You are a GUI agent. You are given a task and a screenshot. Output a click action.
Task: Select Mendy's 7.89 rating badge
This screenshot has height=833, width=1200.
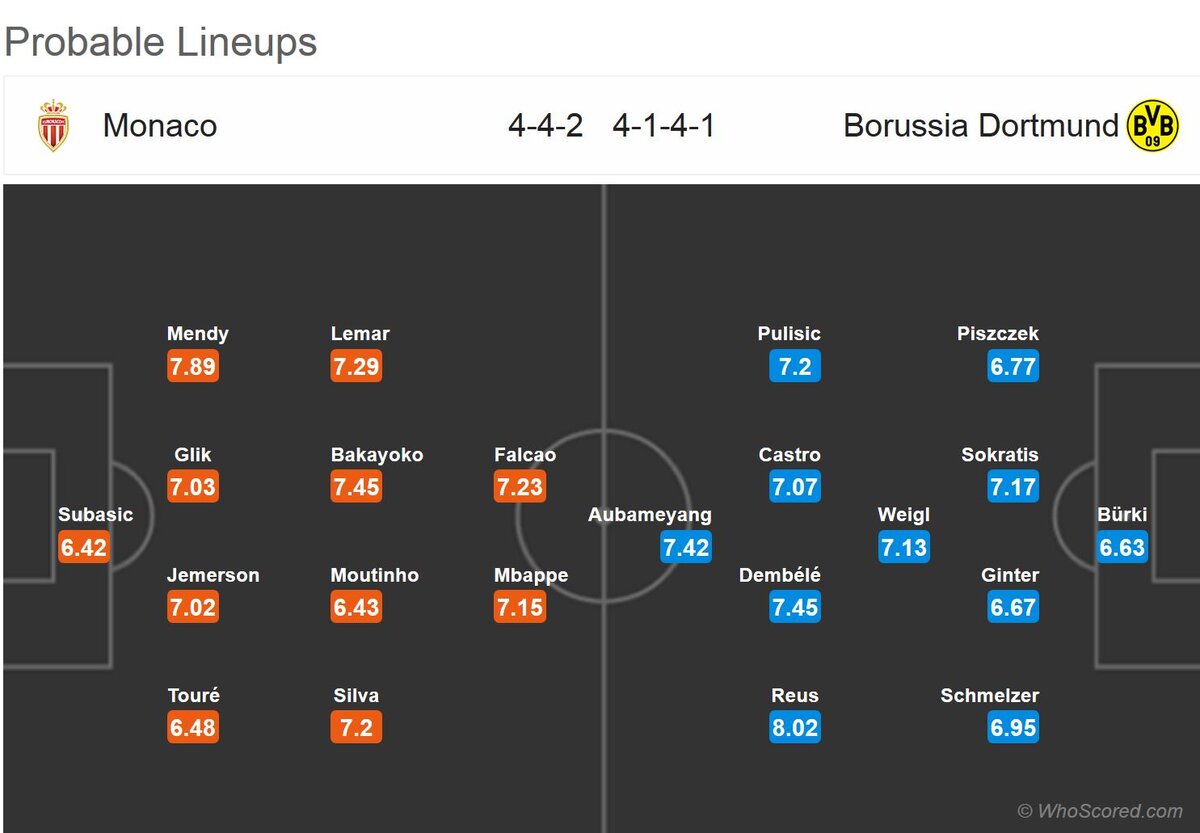tap(192, 366)
